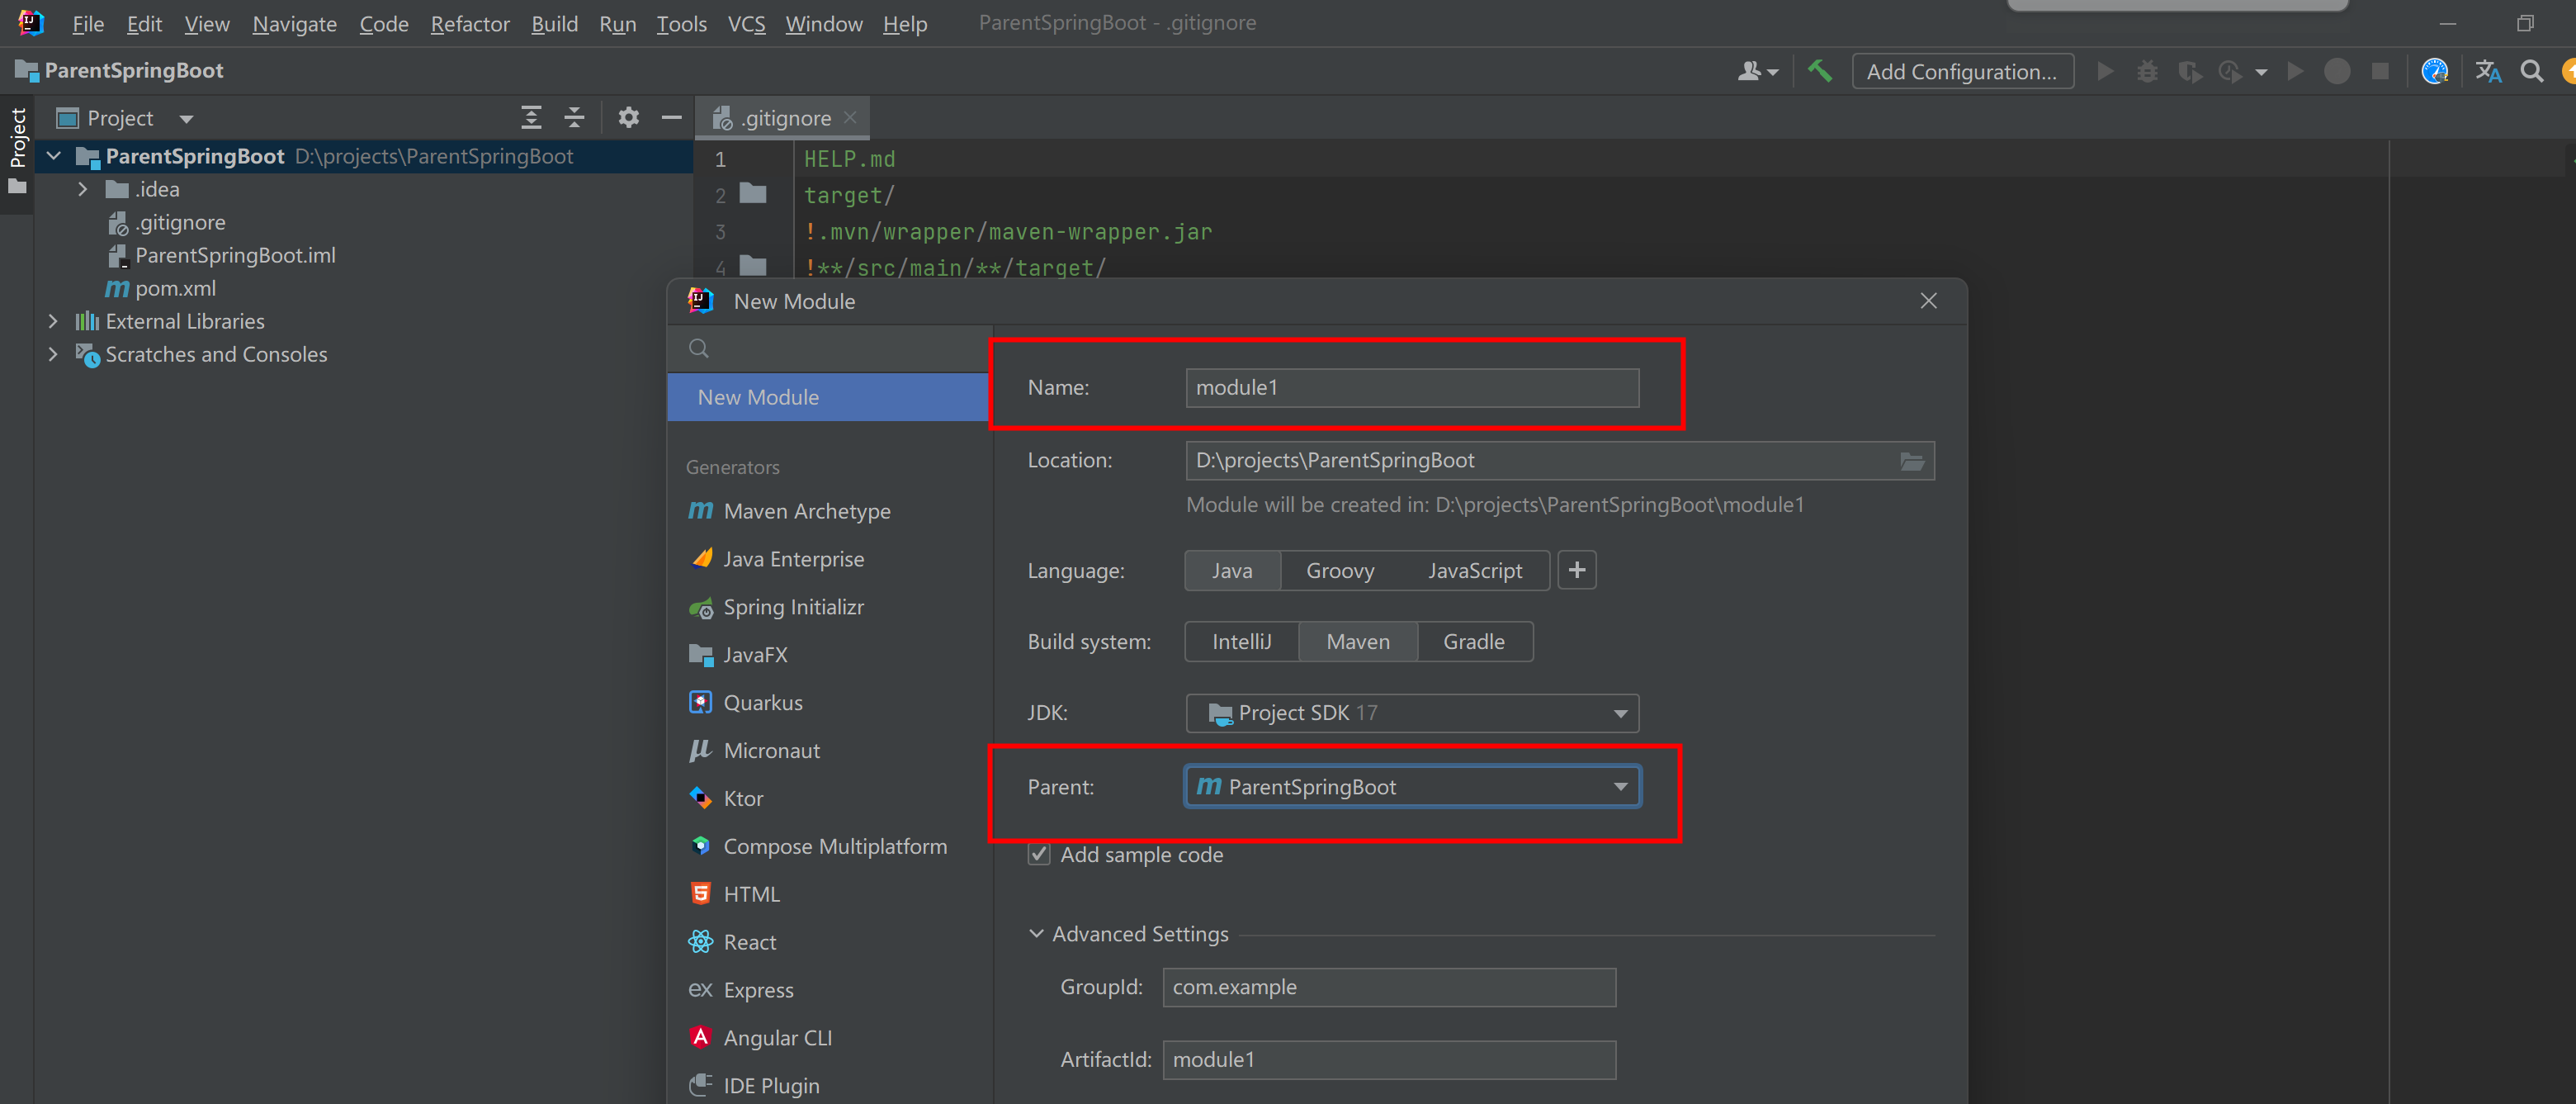Open the Parent ParentSpringBoot dropdown
2576x1104 pixels.
coord(1412,787)
